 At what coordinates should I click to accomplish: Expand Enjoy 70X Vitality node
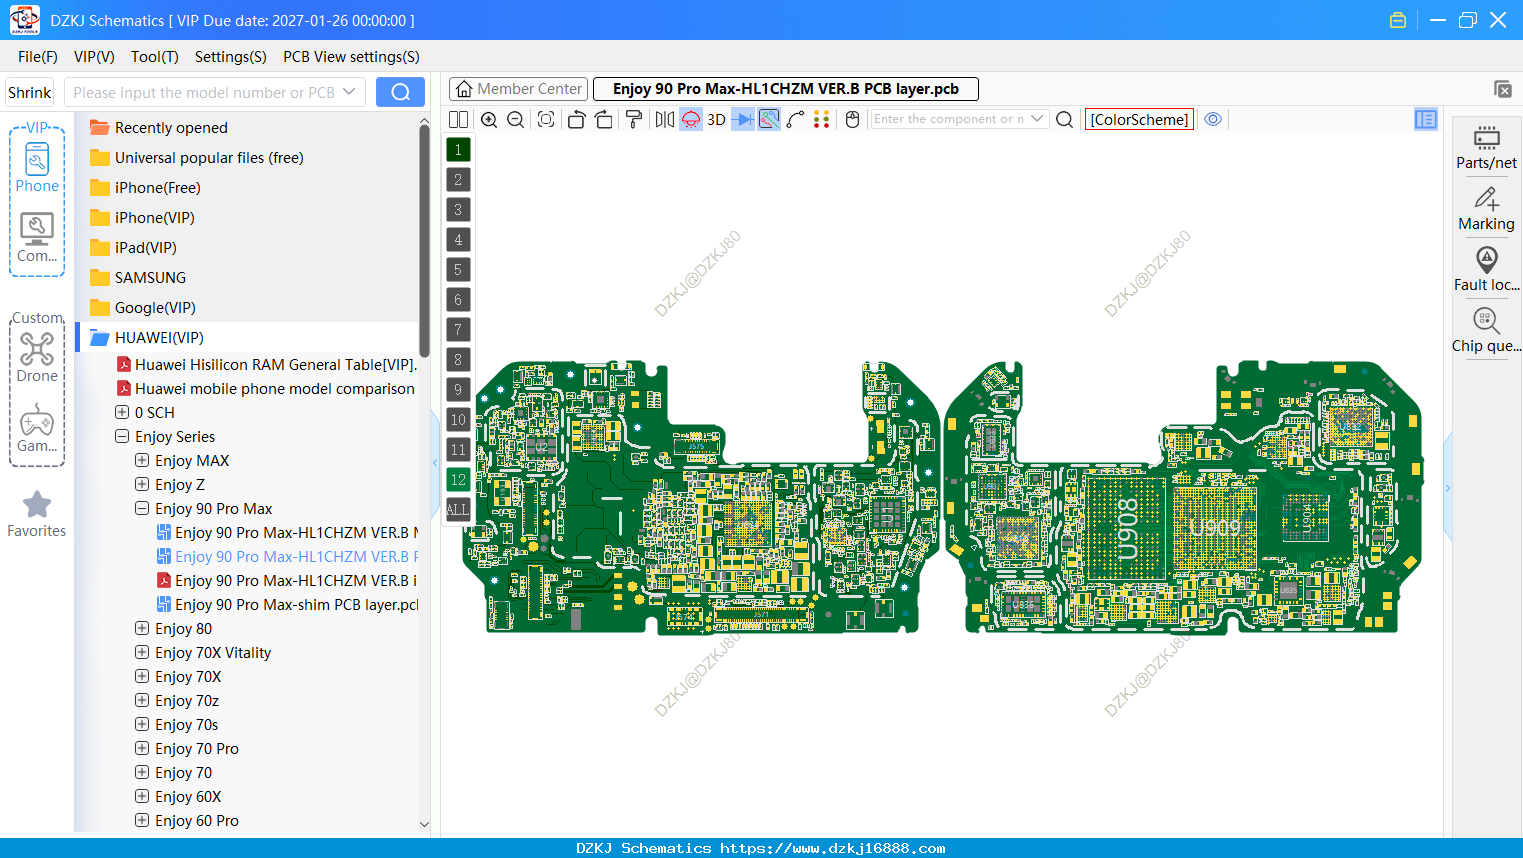tap(142, 652)
